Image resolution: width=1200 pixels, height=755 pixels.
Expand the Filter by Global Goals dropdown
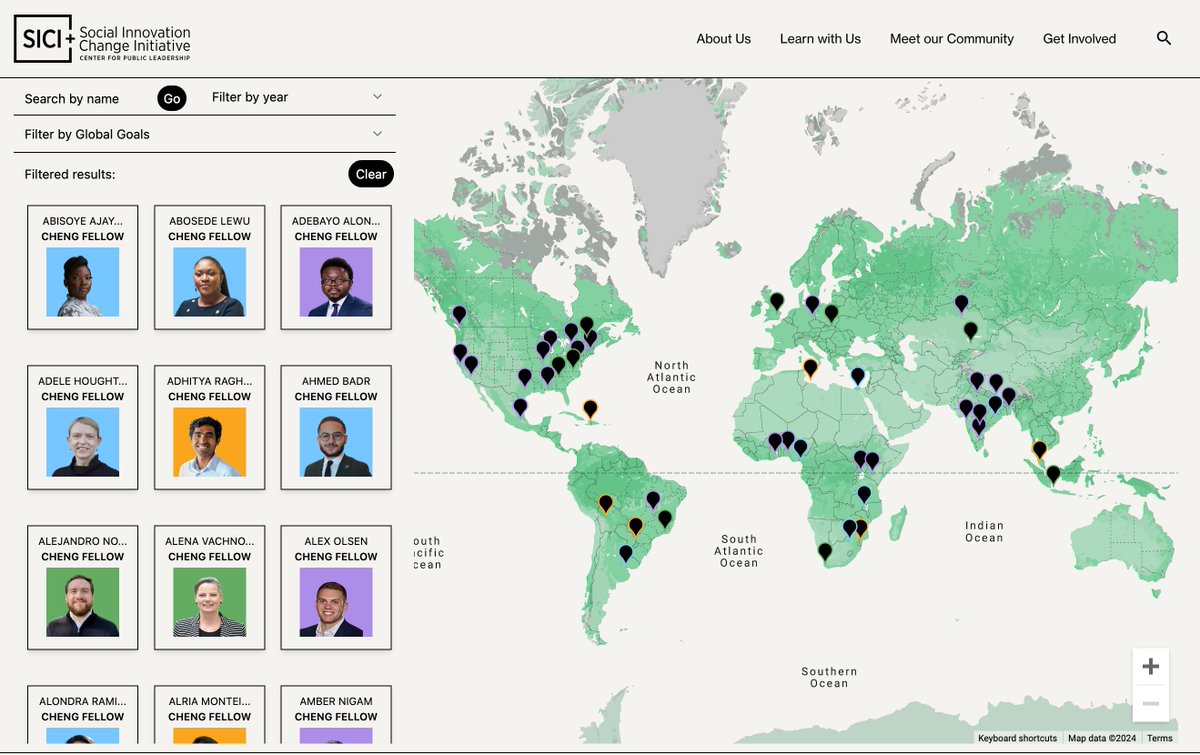(204, 134)
